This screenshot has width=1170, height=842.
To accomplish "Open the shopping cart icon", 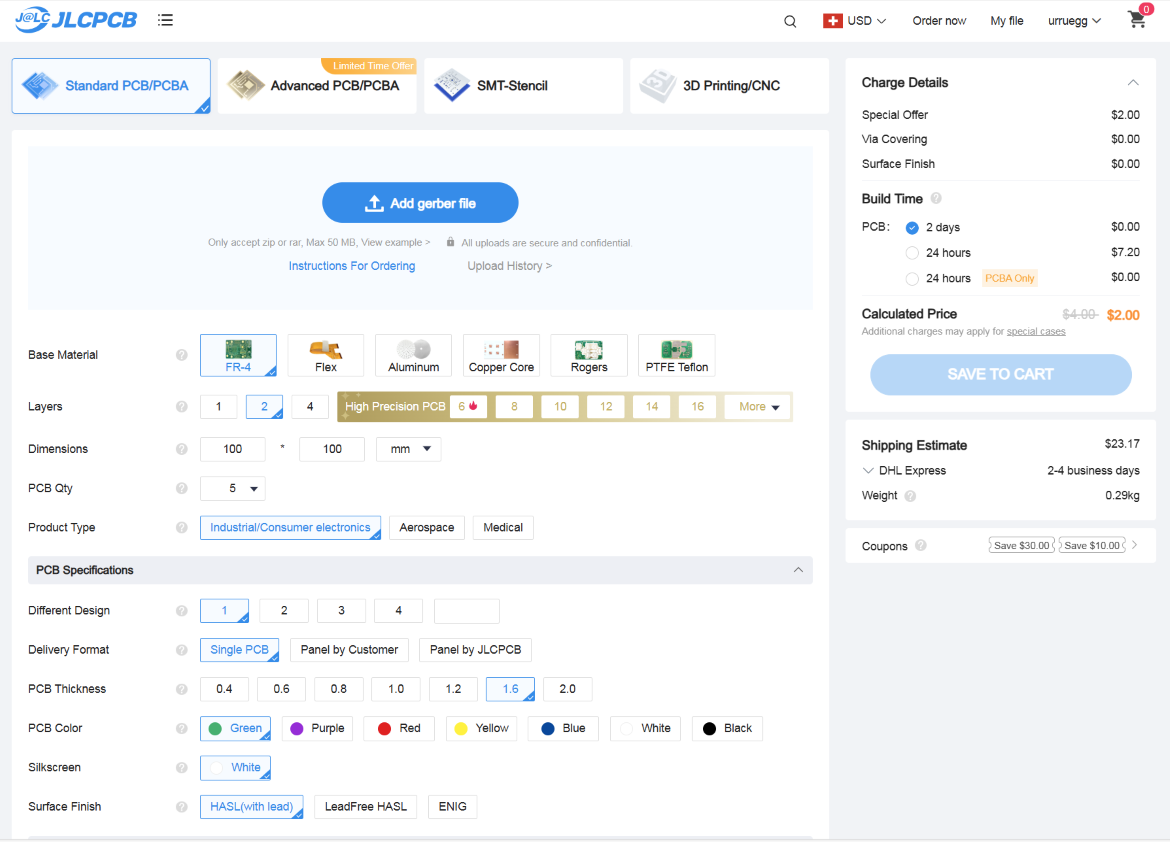I will click(1137, 20).
